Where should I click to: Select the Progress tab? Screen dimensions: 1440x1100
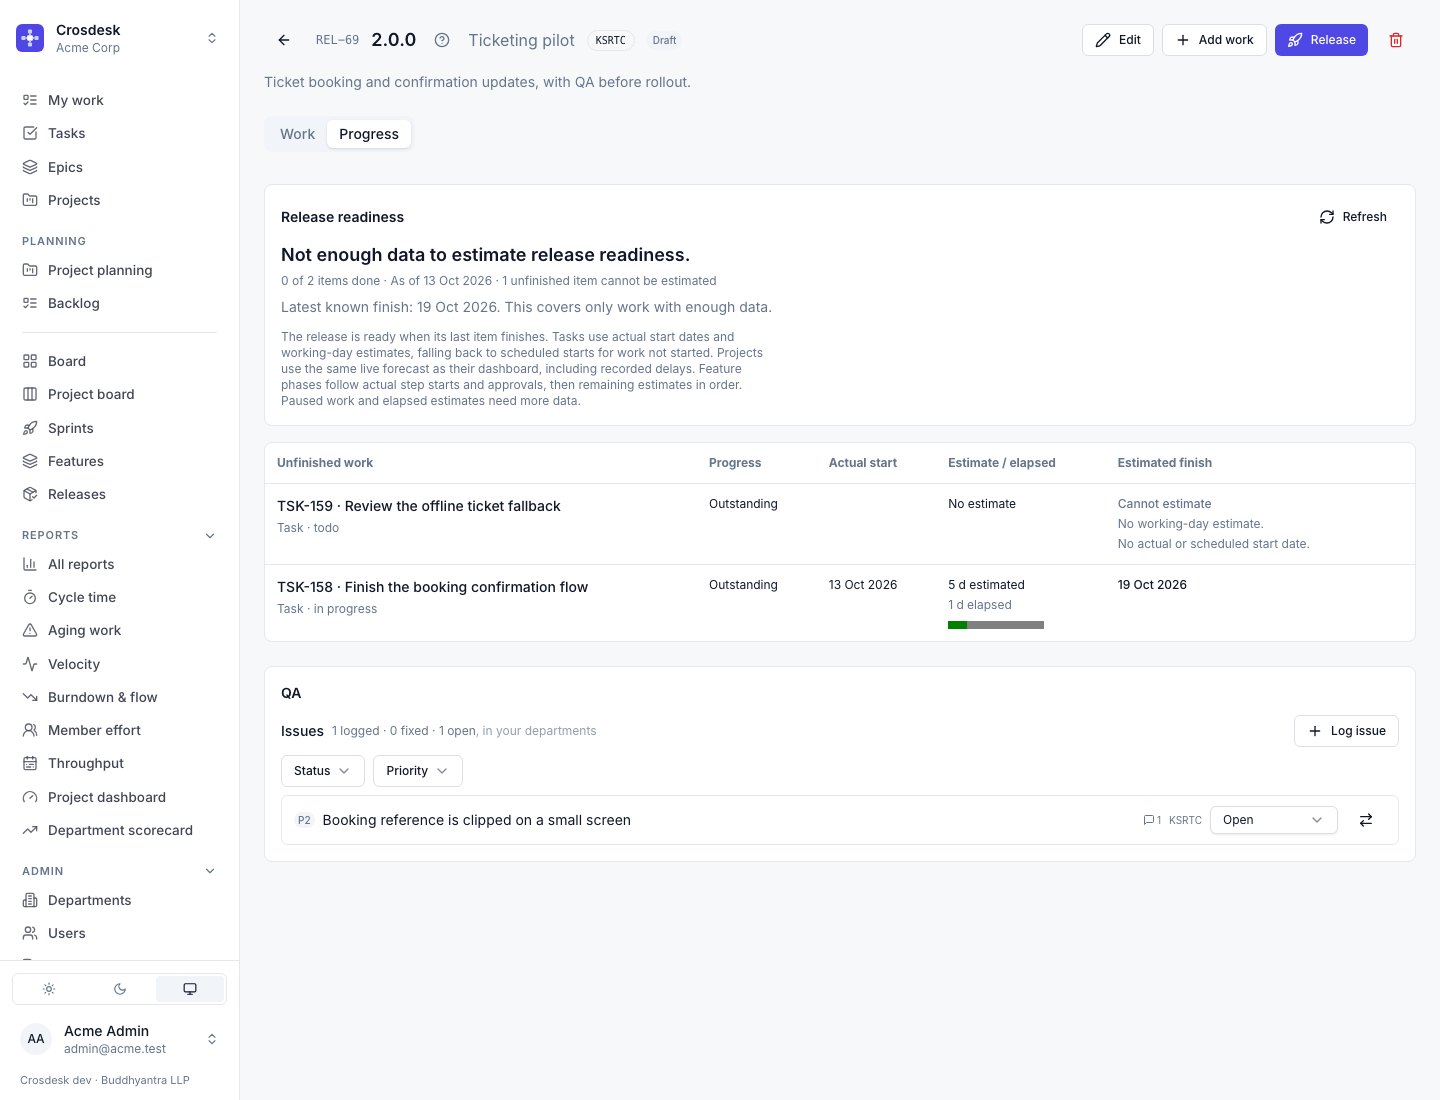(369, 134)
